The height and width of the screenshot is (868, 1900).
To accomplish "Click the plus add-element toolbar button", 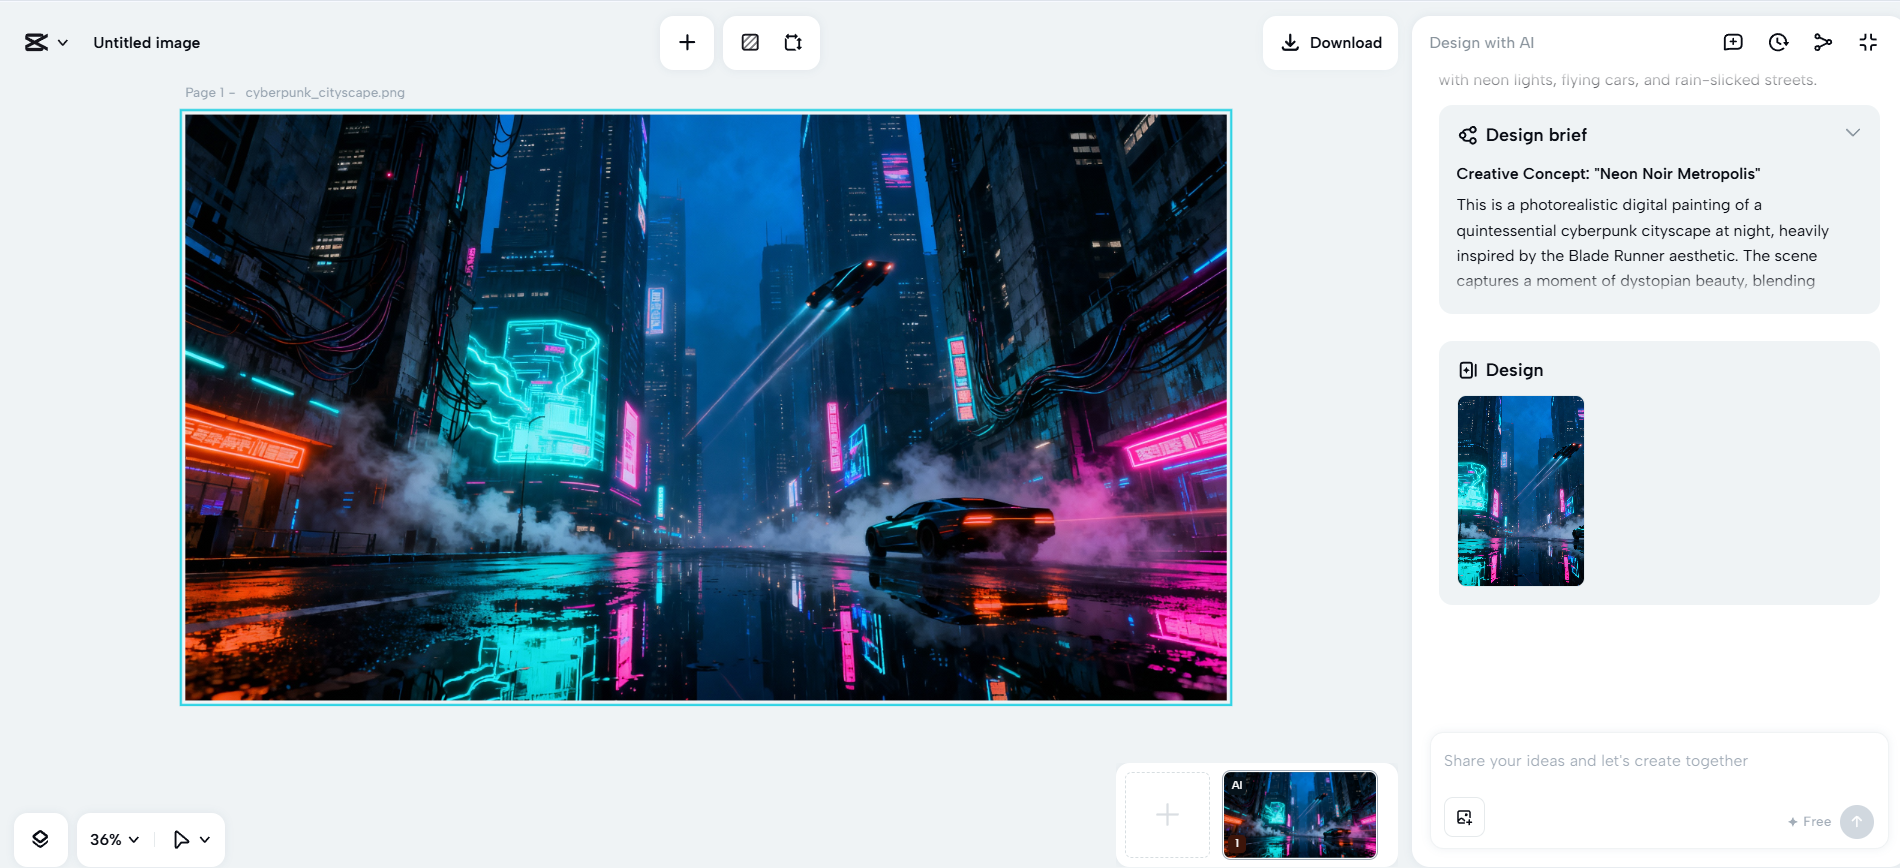I will coord(687,42).
